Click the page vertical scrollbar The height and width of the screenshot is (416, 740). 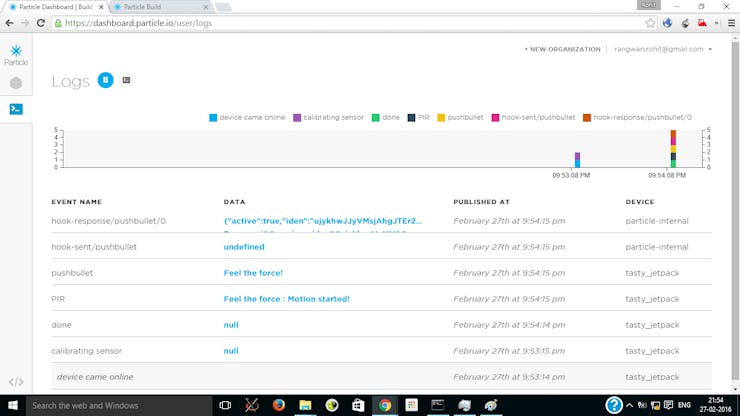(x=735, y=210)
